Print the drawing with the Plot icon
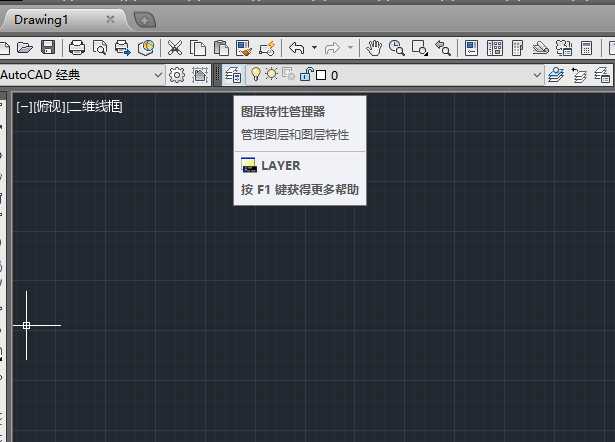Image resolution: width=615 pixels, height=442 pixels. pos(76,48)
